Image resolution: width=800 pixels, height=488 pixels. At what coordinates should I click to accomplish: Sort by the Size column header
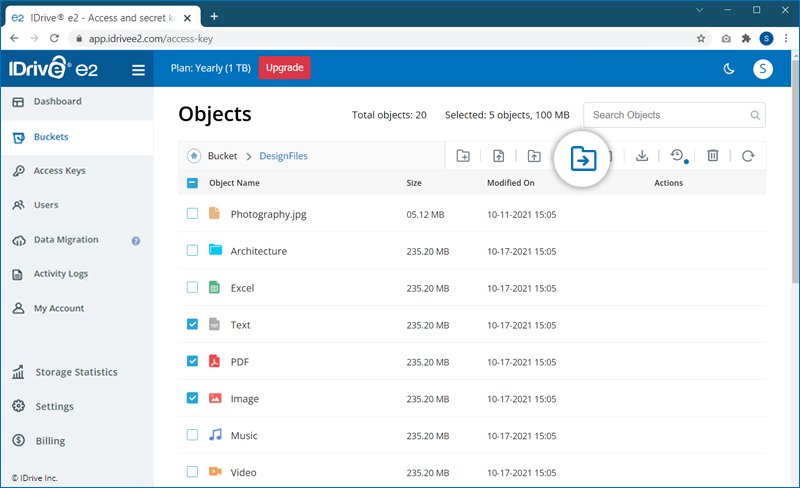(x=414, y=183)
